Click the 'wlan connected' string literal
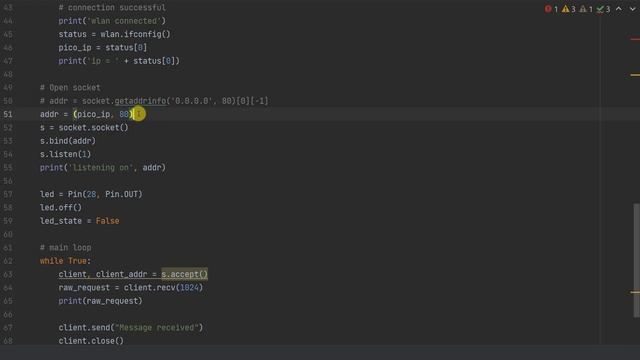This screenshot has width=640, height=360. tap(124, 21)
